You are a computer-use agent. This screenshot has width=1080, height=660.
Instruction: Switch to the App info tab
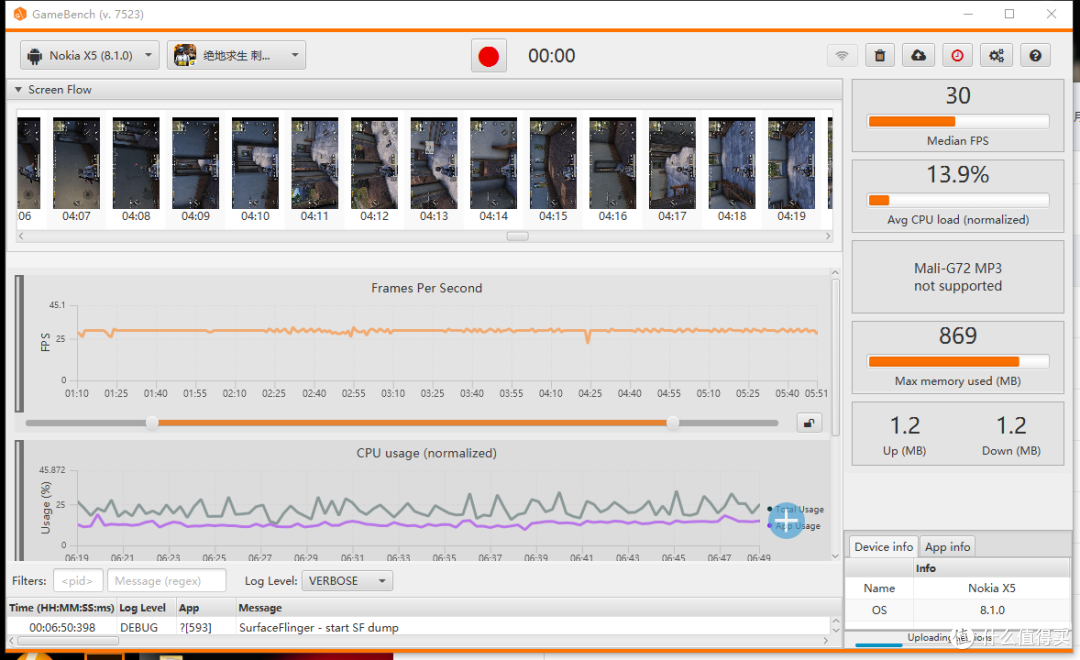tap(947, 546)
